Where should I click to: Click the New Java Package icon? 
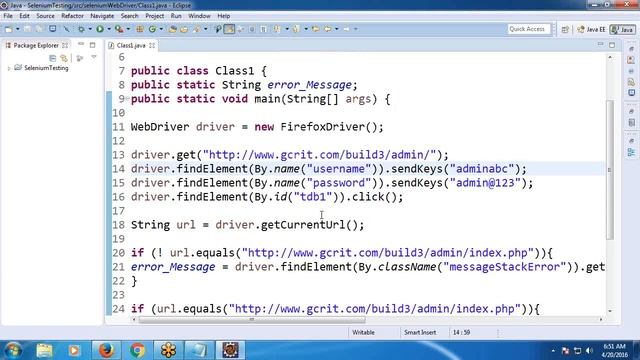[x=140, y=29]
